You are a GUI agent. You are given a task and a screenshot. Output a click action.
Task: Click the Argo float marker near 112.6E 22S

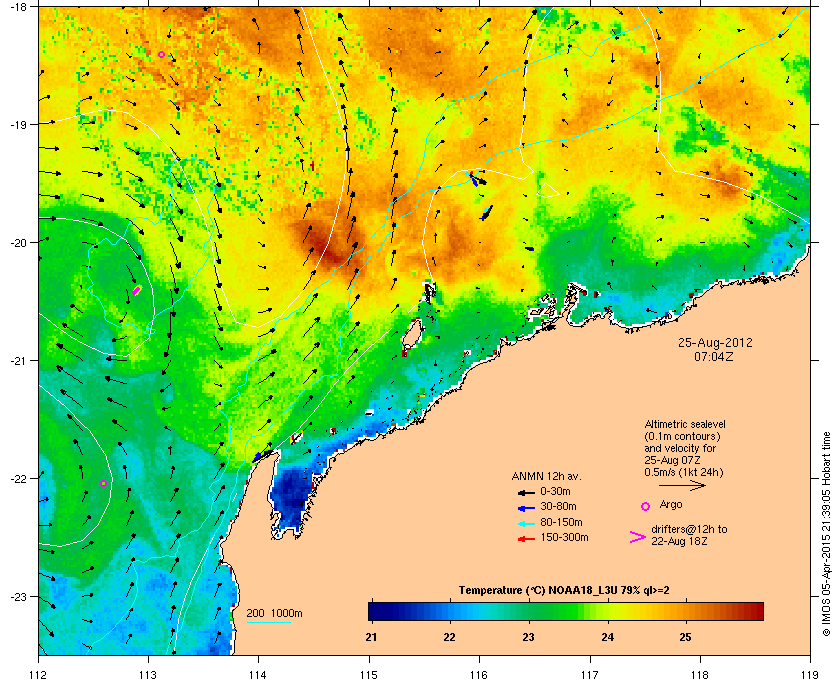coord(103,483)
